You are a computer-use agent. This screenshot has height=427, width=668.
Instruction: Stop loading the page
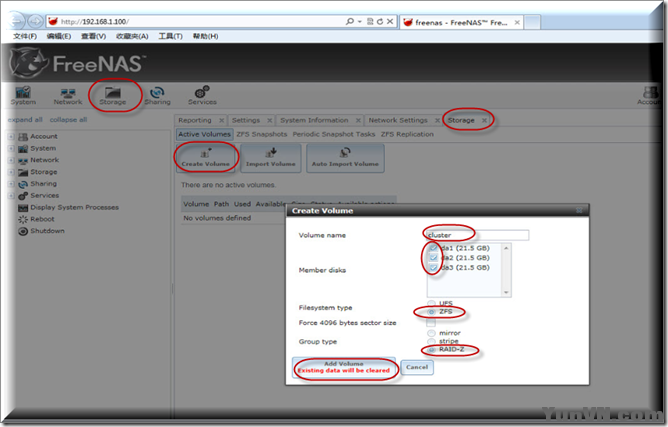(x=390, y=21)
